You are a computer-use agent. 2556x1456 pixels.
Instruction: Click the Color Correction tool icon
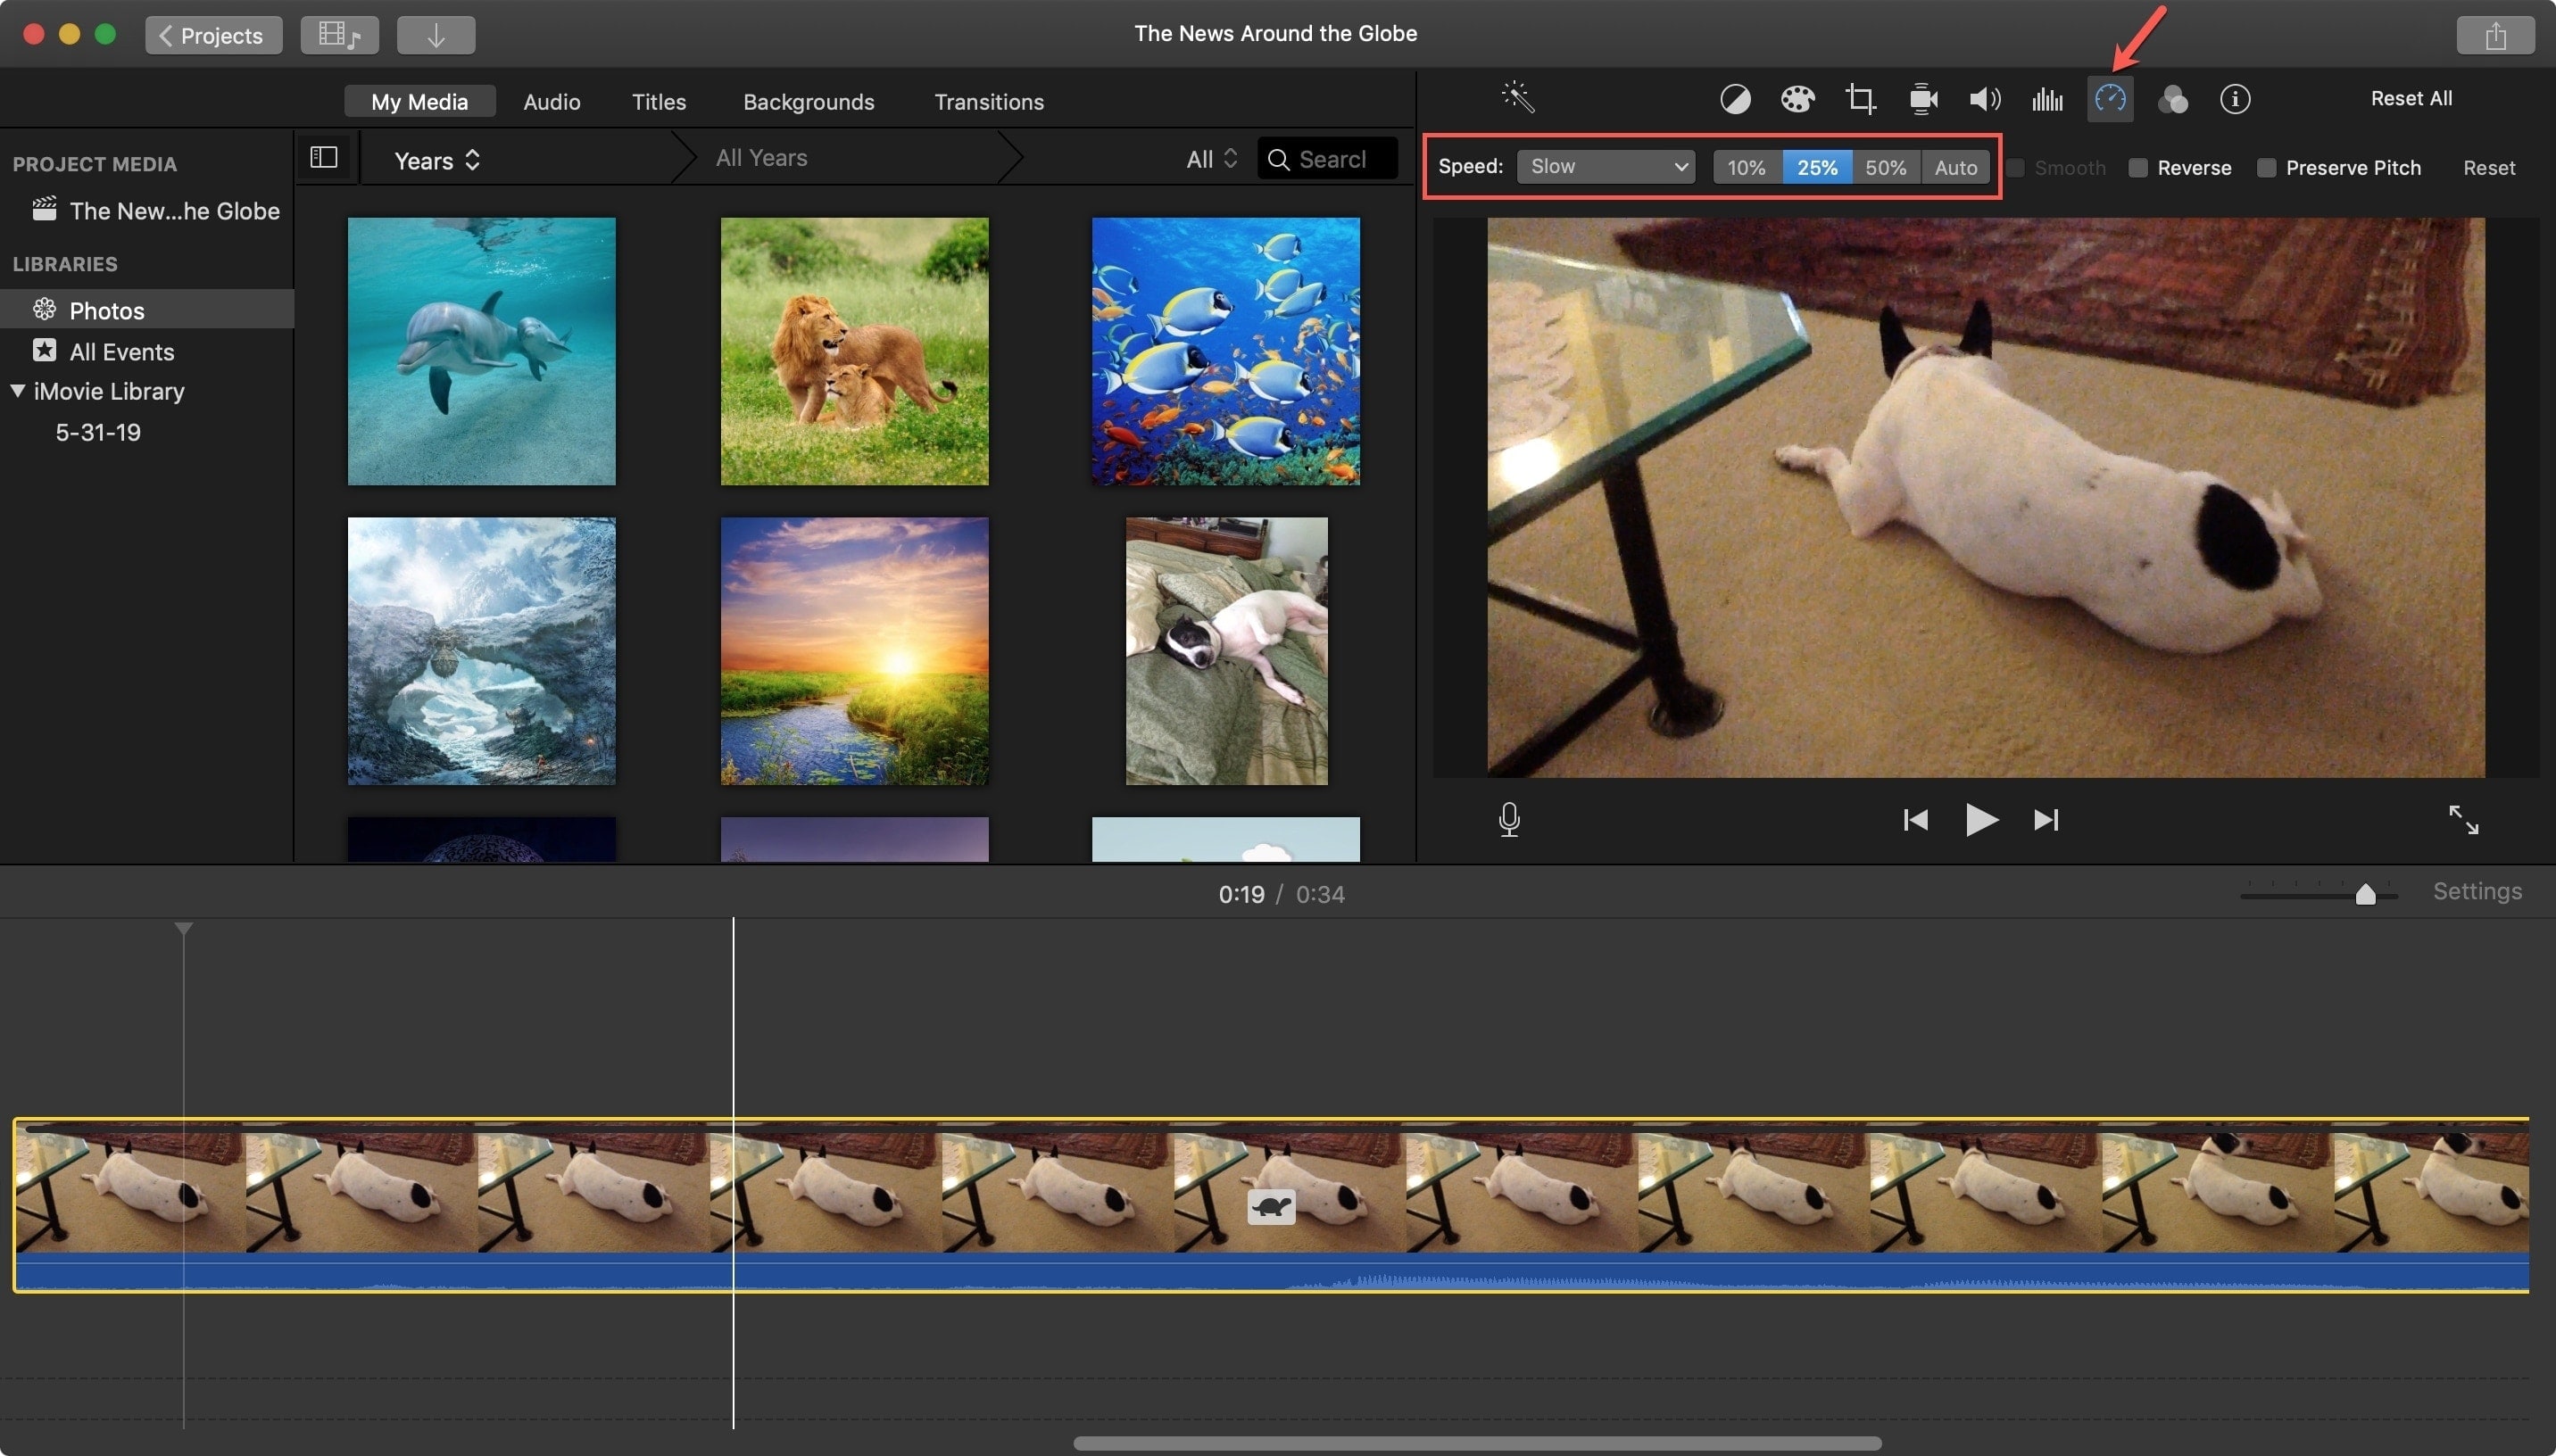click(1794, 98)
